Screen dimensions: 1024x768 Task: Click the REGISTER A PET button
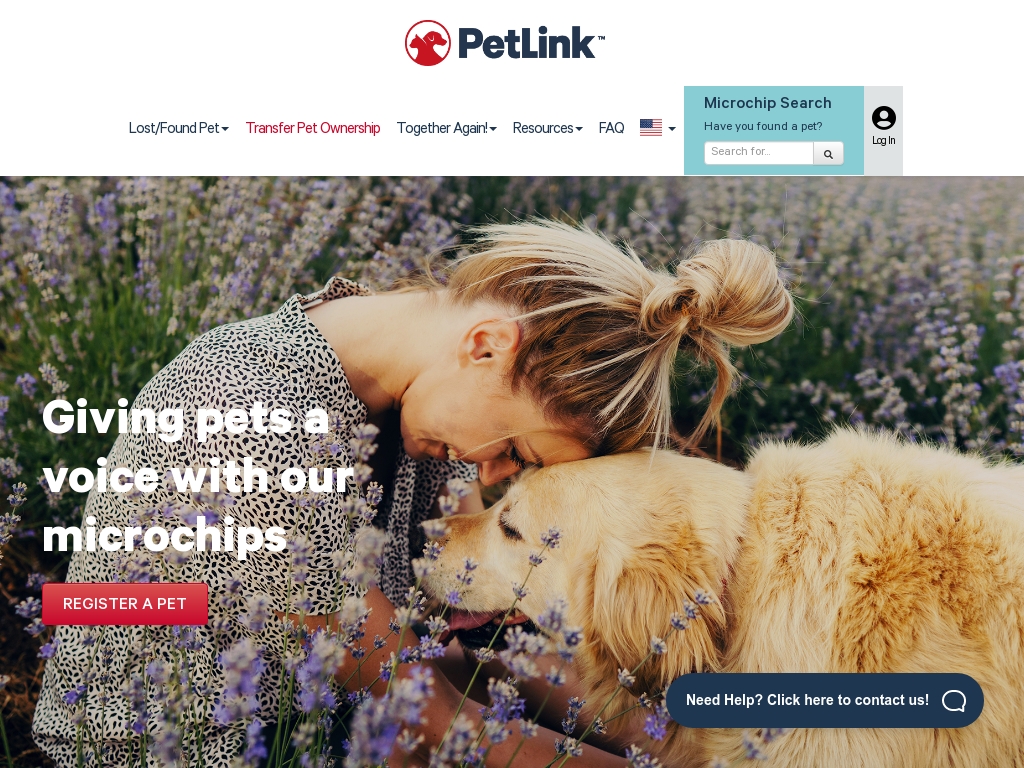click(125, 604)
